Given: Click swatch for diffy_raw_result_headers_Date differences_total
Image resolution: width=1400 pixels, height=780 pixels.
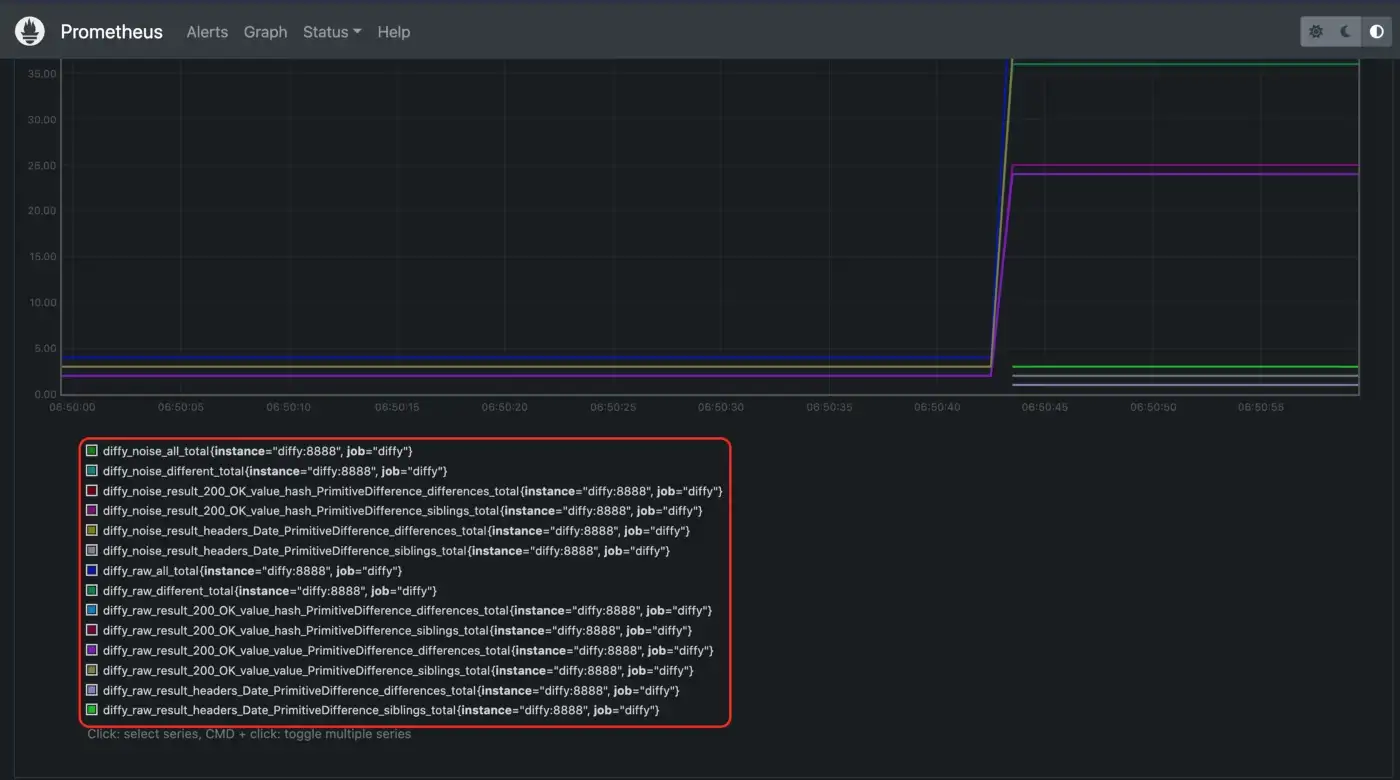Looking at the screenshot, I should point(92,690).
